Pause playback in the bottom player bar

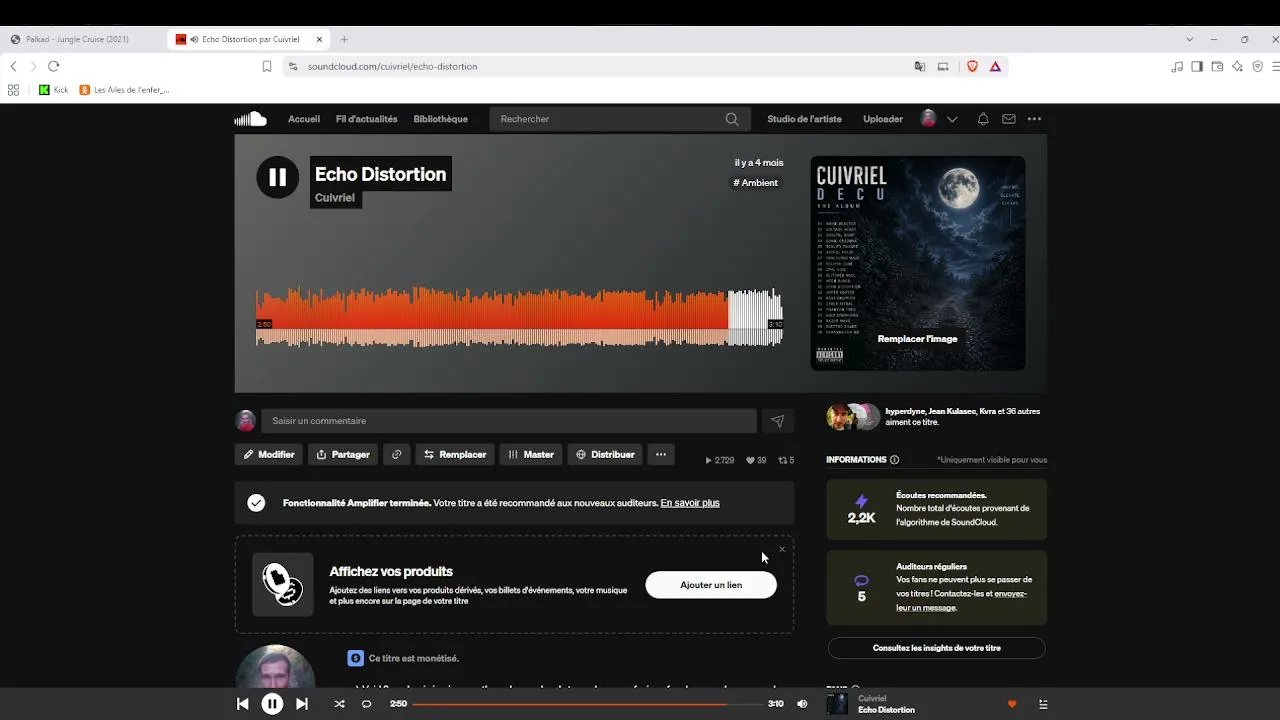tap(272, 704)
